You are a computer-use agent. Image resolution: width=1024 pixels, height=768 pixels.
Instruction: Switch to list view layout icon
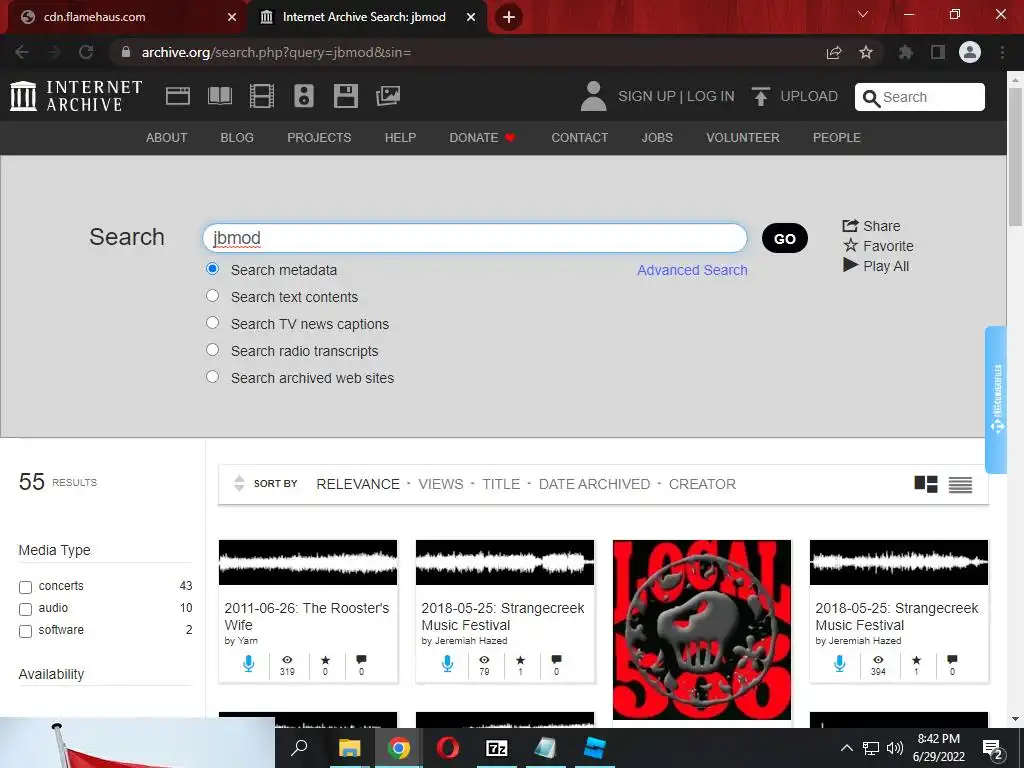click(960, 485)
